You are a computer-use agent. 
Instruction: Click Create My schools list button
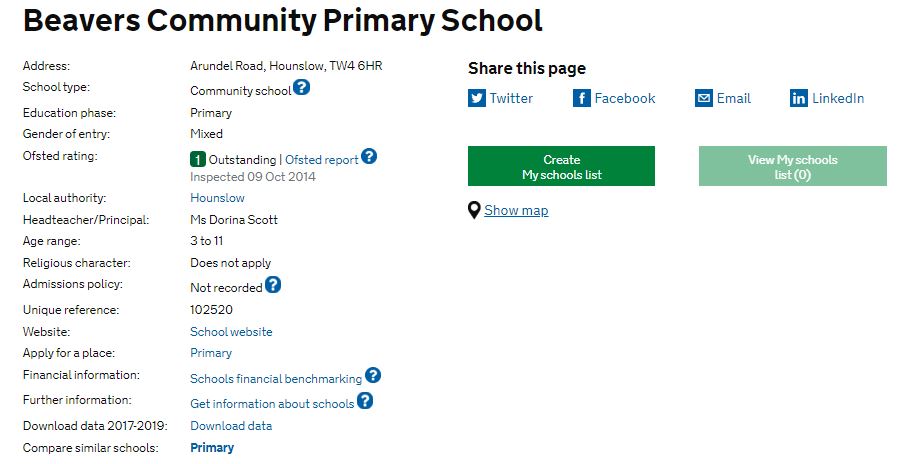point(561,166)
